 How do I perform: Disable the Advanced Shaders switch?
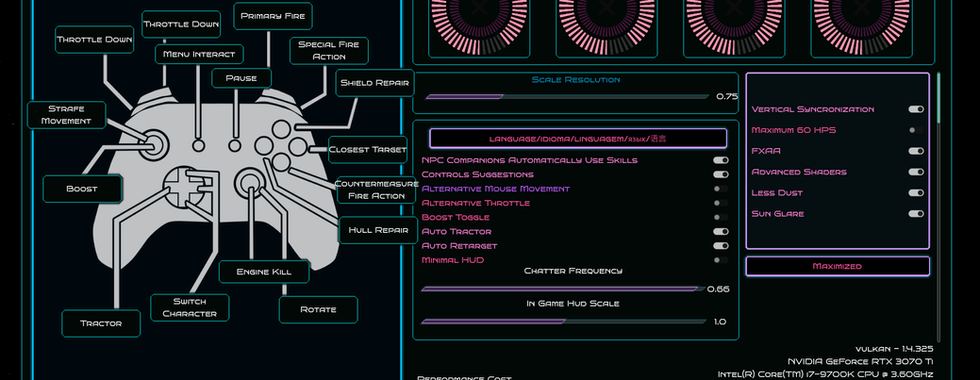[916, 172]
